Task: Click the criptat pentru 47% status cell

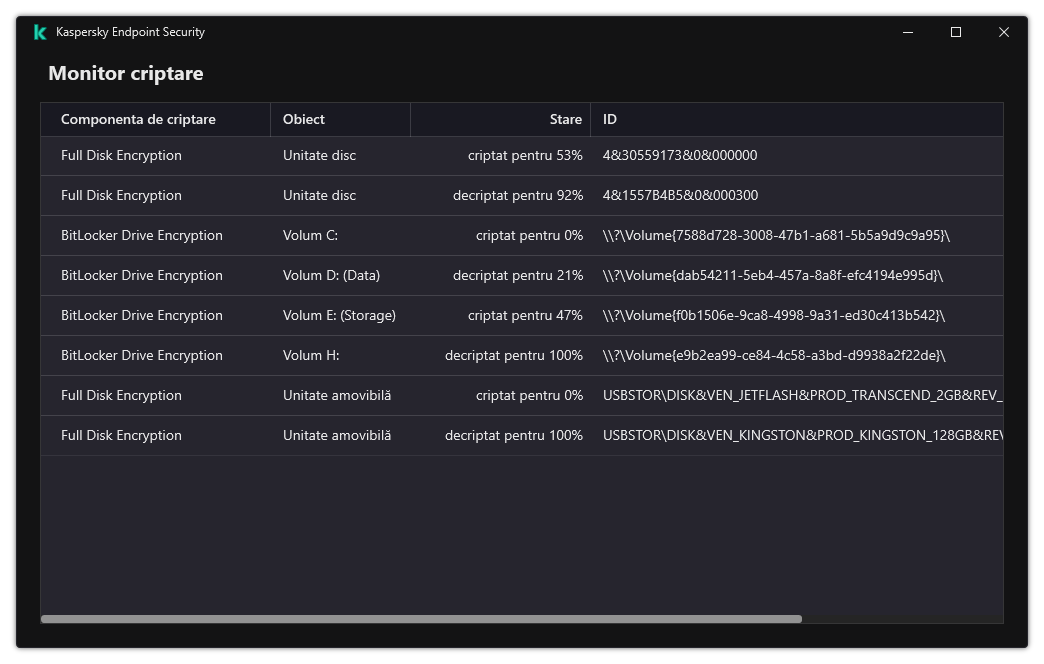Action: point(525,316)
